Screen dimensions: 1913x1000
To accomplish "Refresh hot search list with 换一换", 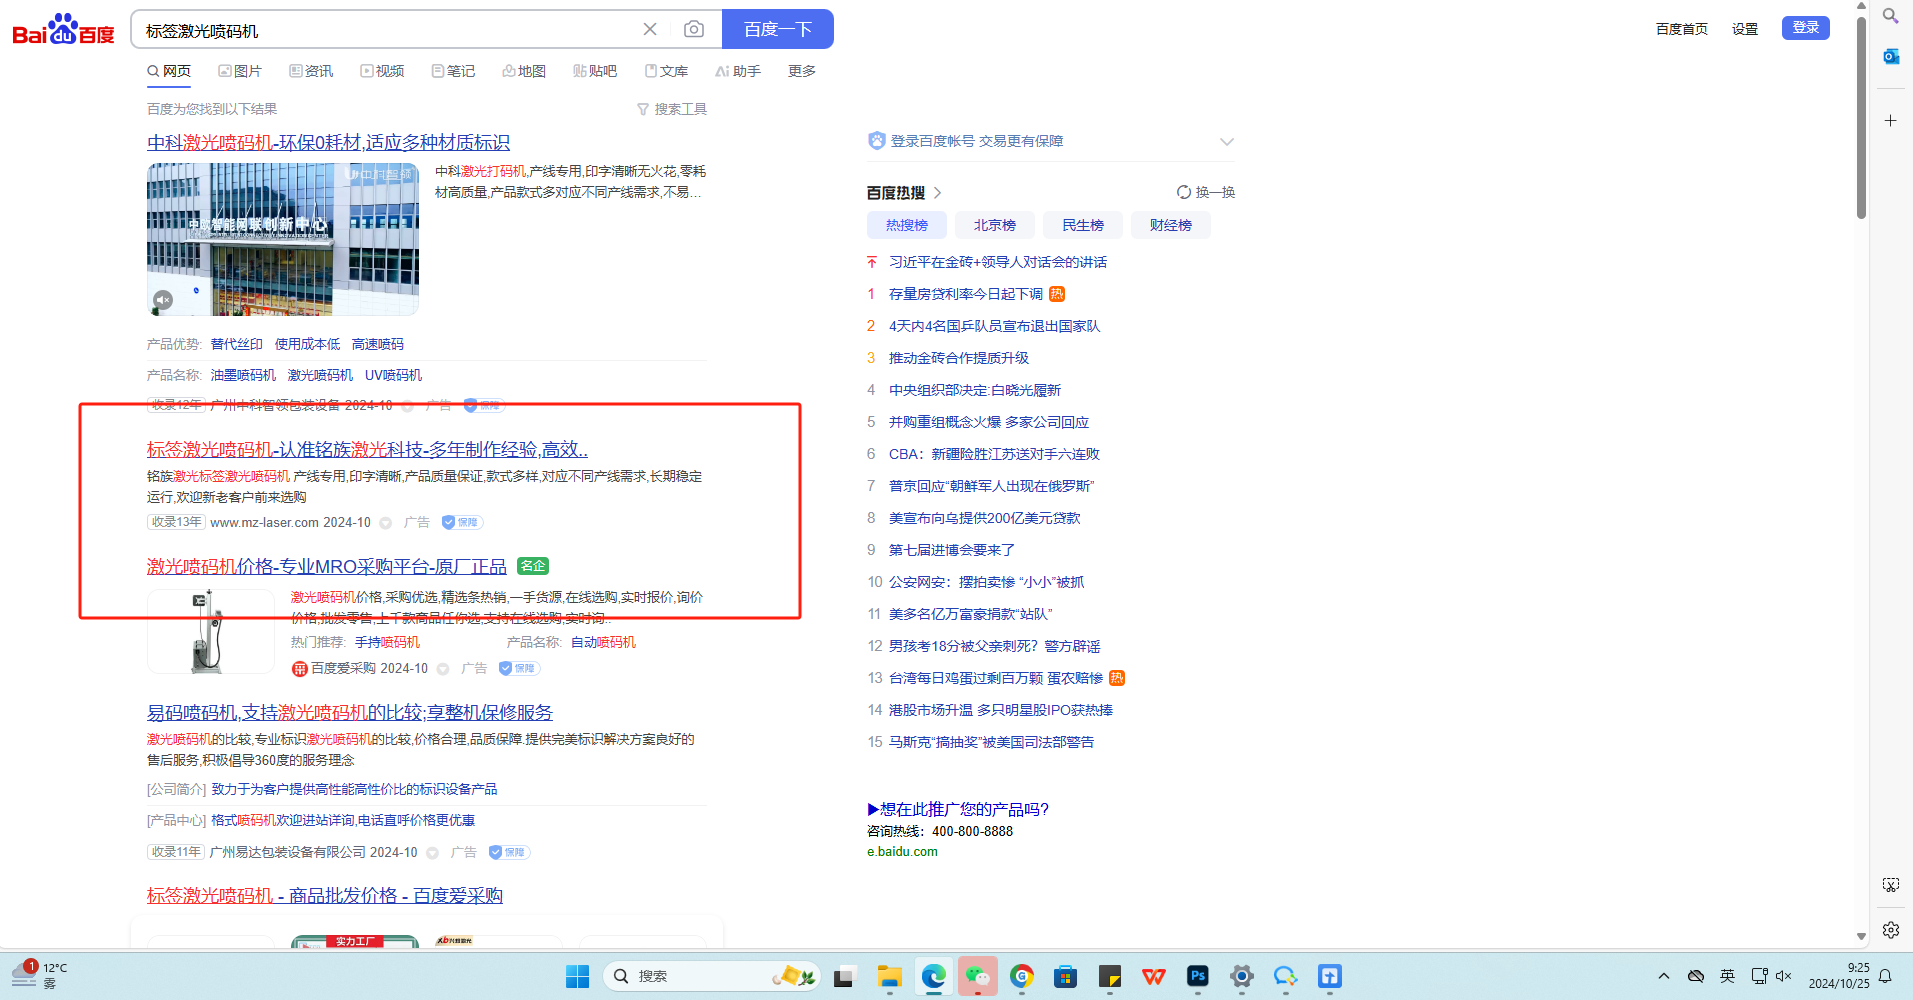I will coord(1206,192).
